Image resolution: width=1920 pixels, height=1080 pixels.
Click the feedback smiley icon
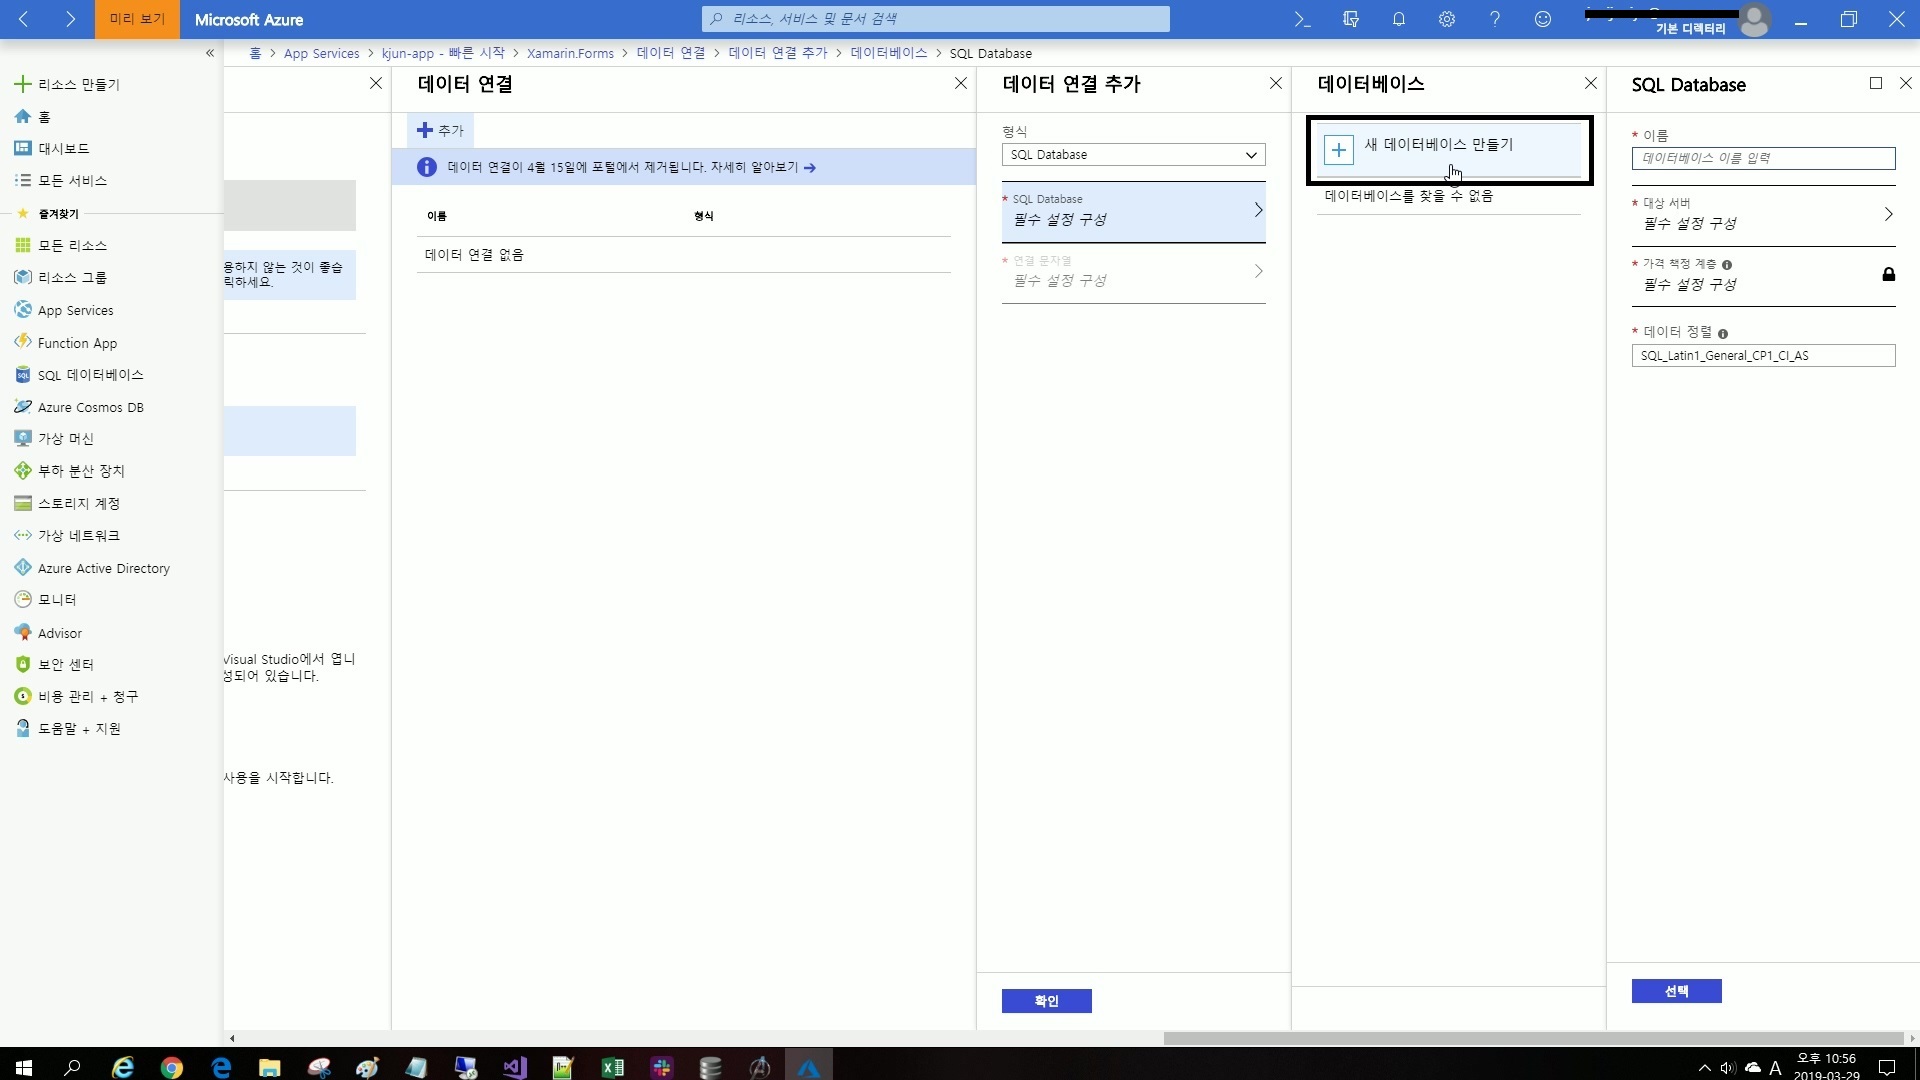[1542, 19]
